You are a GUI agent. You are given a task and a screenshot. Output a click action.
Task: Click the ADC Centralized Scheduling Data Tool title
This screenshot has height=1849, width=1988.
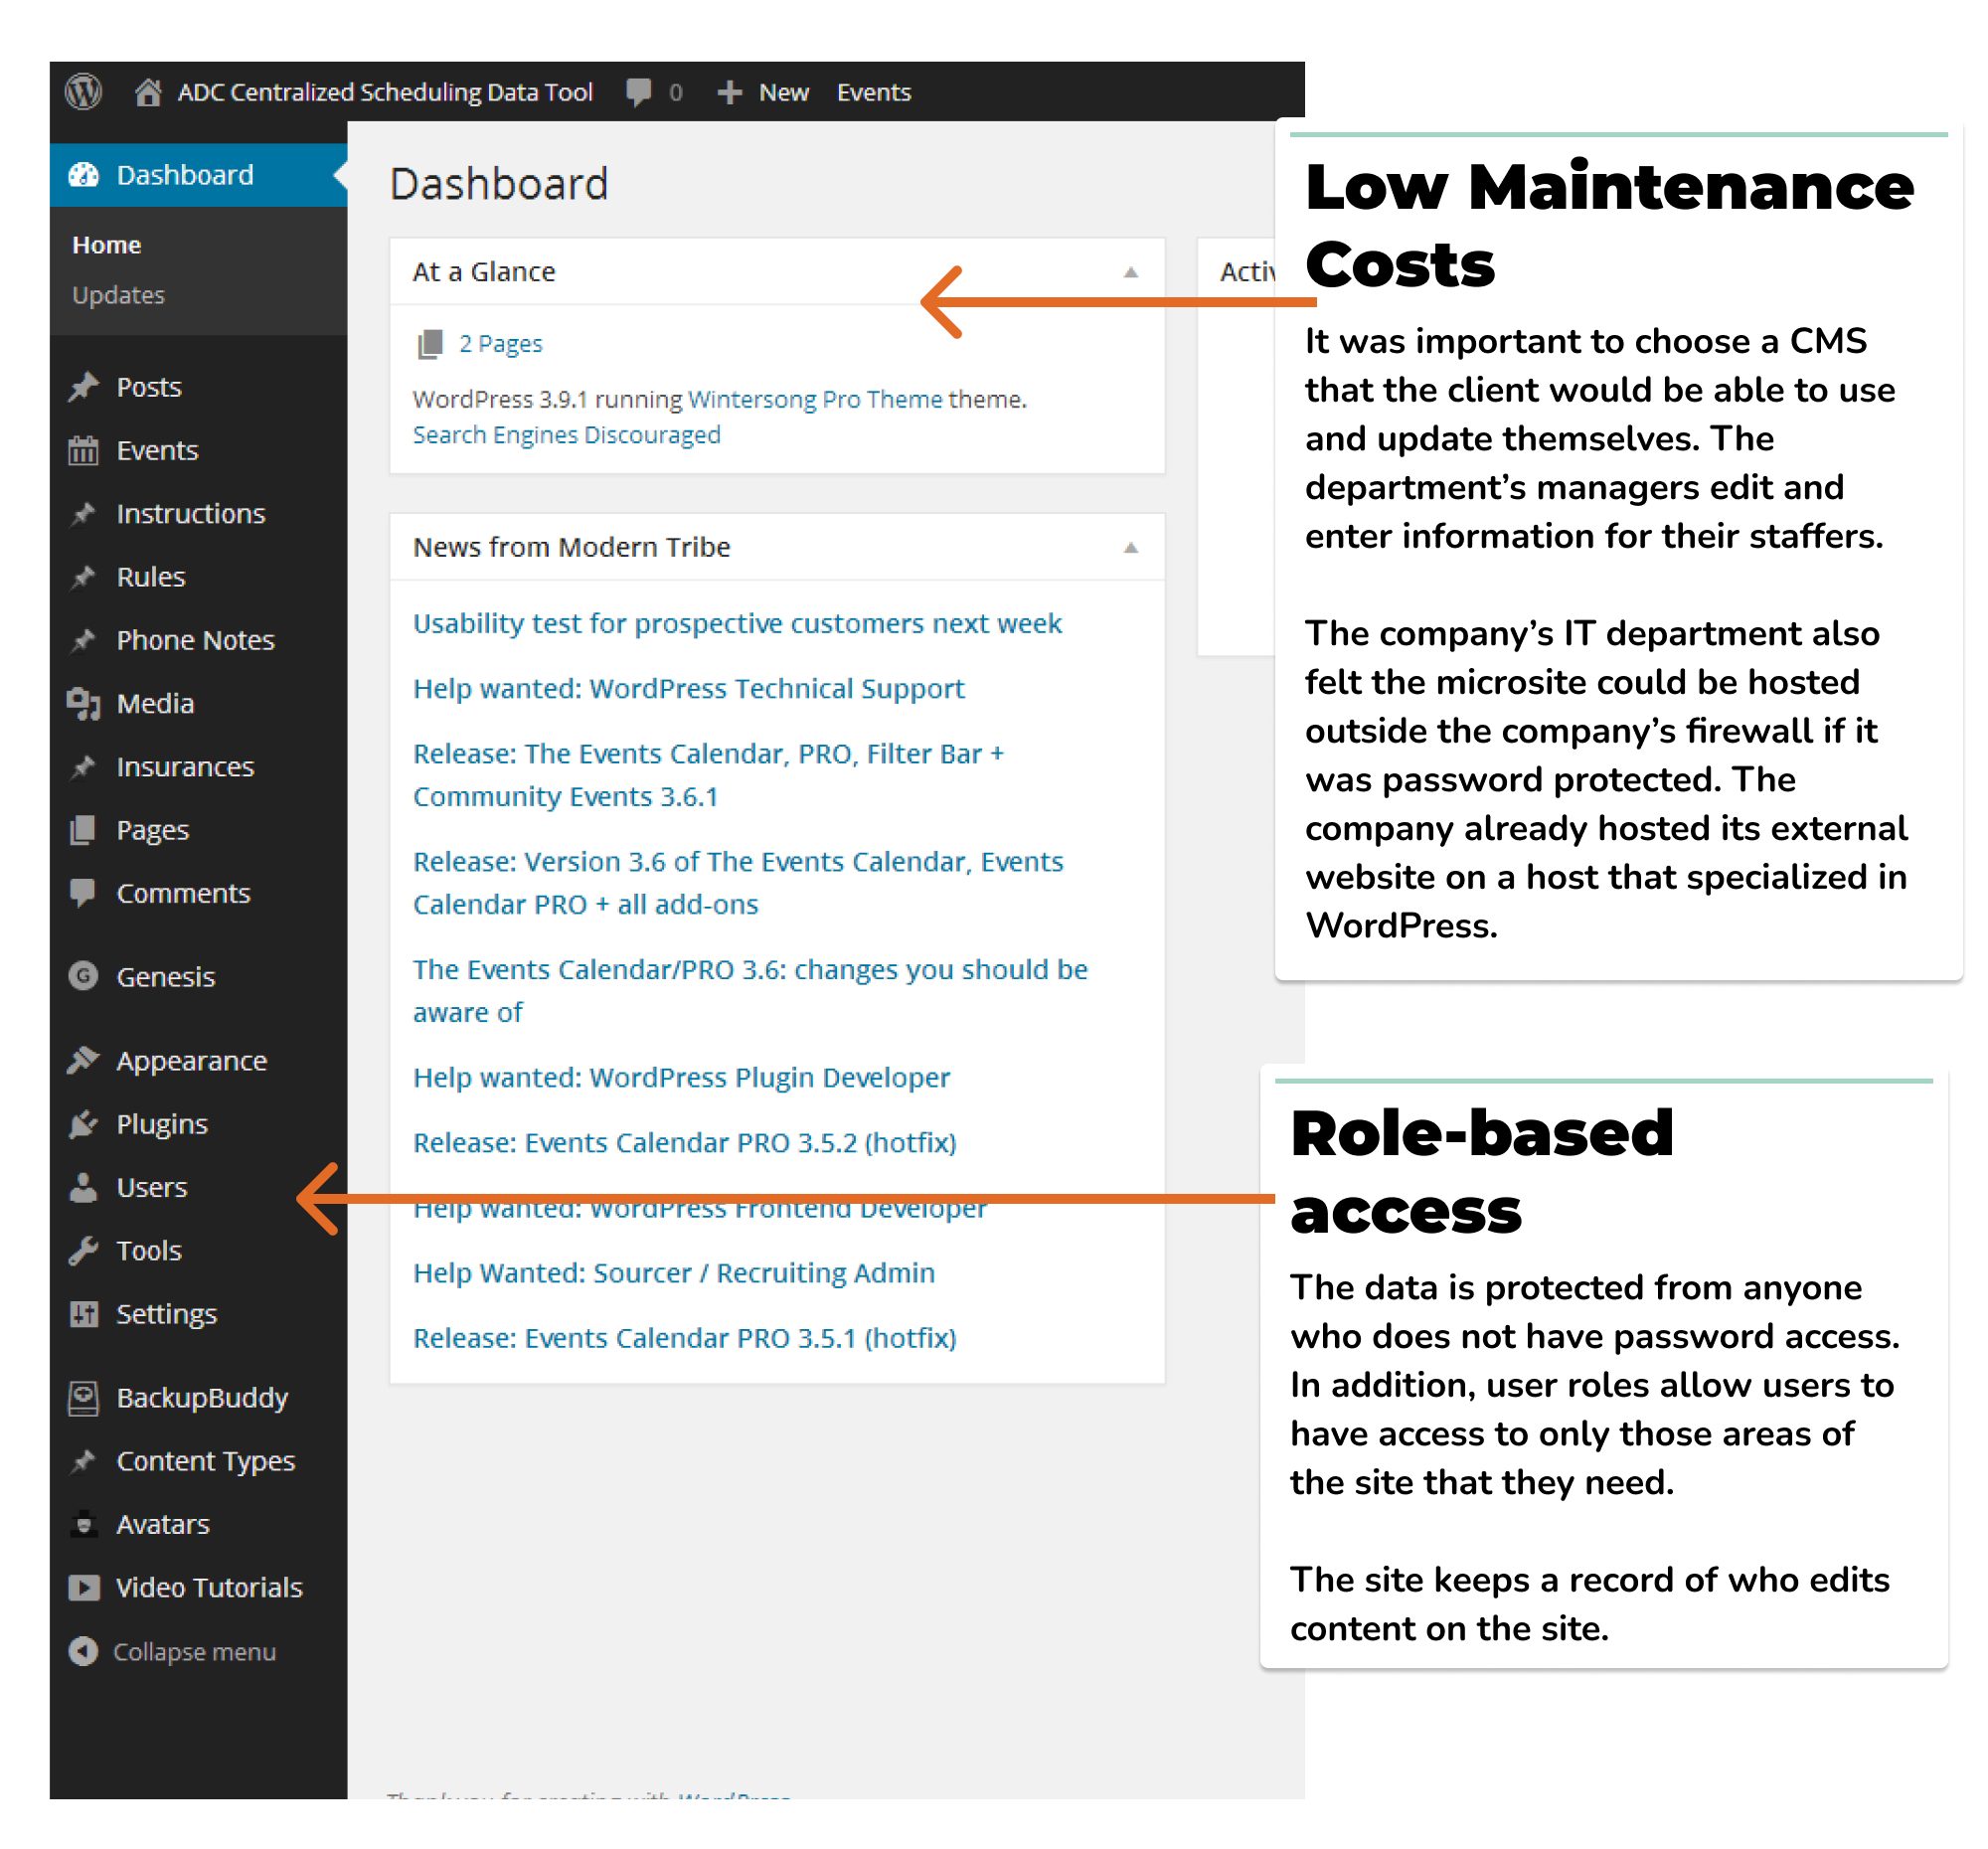click(x=386, y=93)
